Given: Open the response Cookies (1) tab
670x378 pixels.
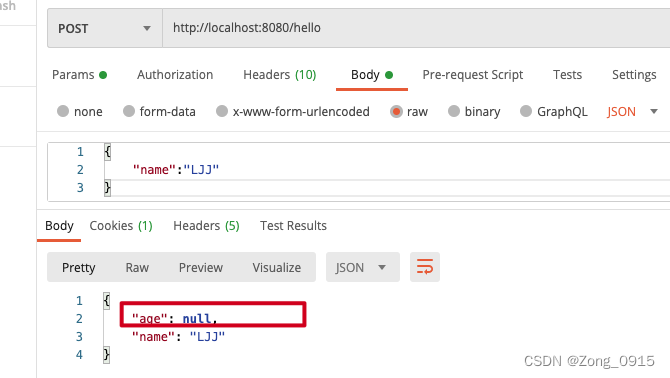Looking at the screenshot, I should pyautogui.click(x=121, y=226).
